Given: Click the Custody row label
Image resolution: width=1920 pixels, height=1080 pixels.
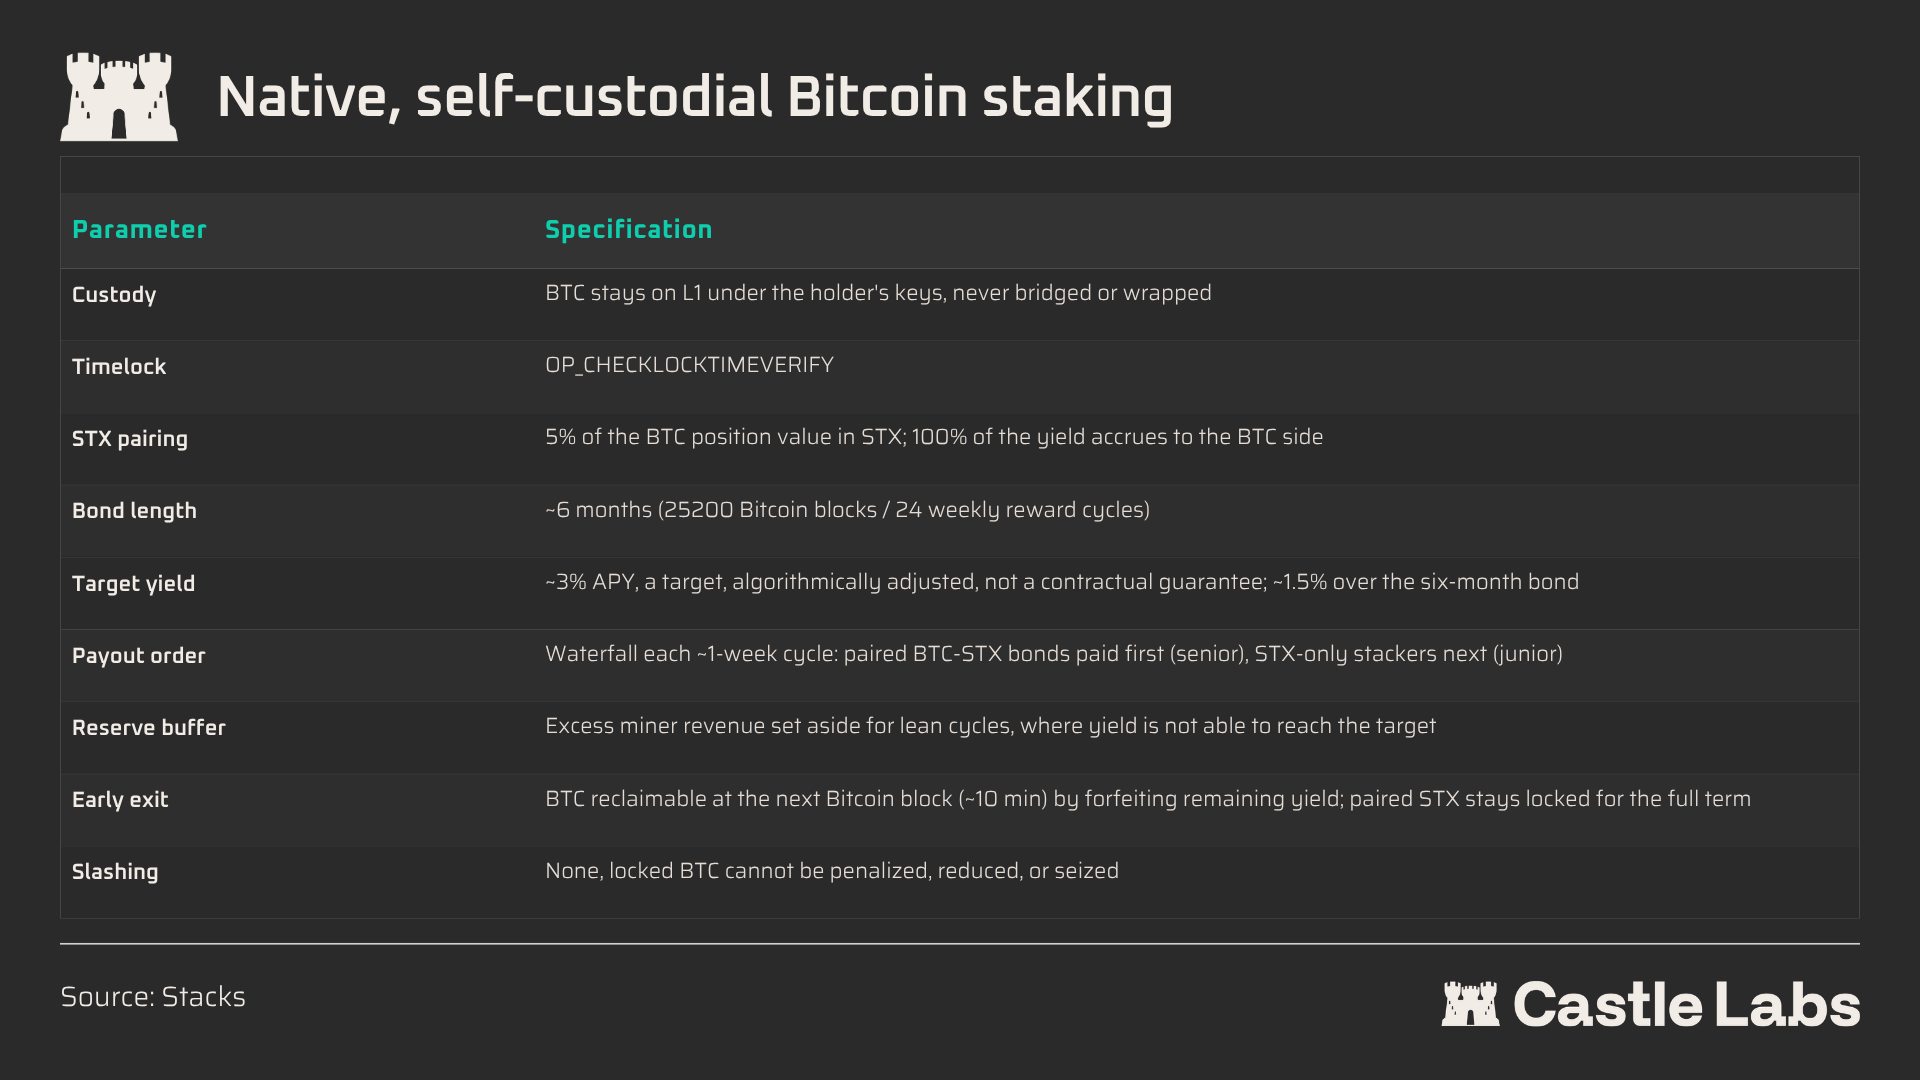Looking at the screenshot, I should [x=114, y=295].
